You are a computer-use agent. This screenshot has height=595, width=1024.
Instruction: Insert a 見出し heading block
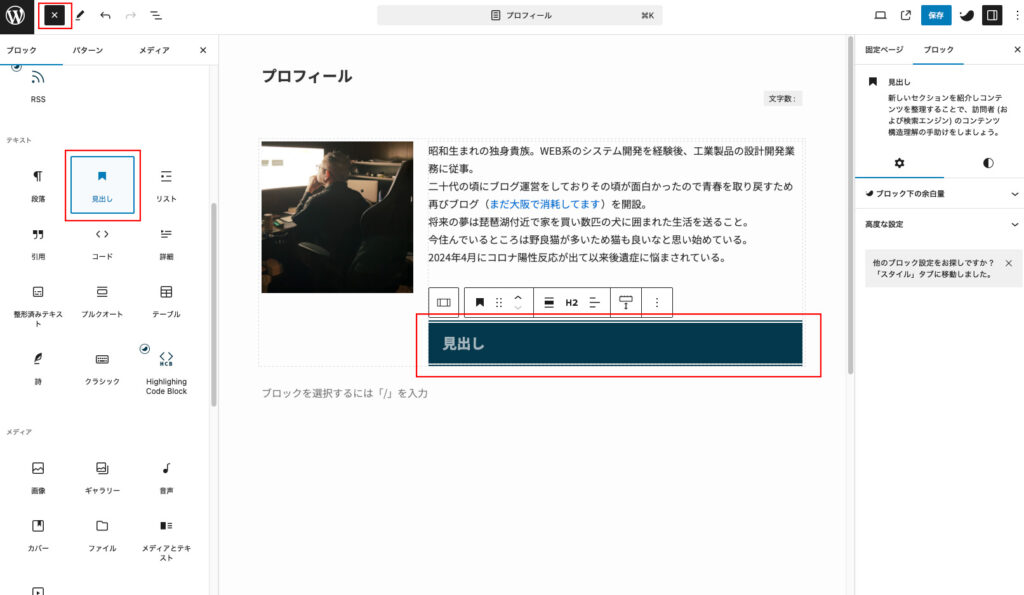102,185
